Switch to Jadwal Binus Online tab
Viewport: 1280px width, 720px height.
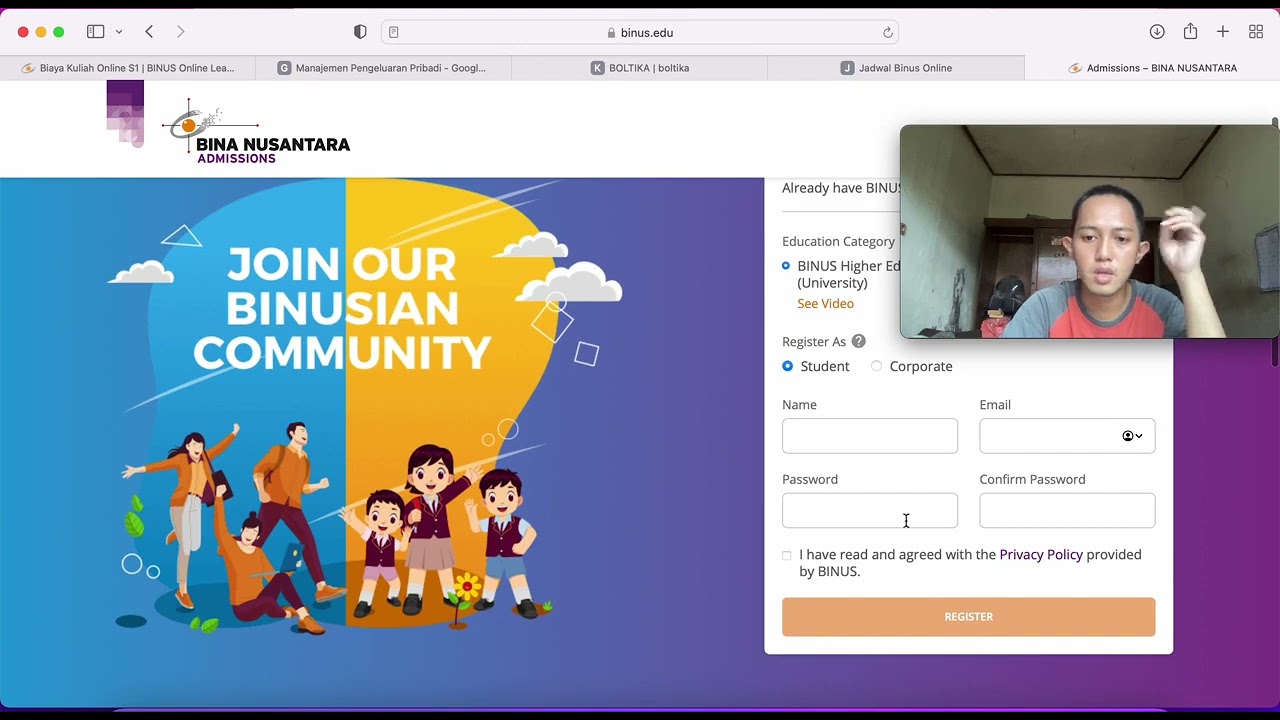pos(896,68)
